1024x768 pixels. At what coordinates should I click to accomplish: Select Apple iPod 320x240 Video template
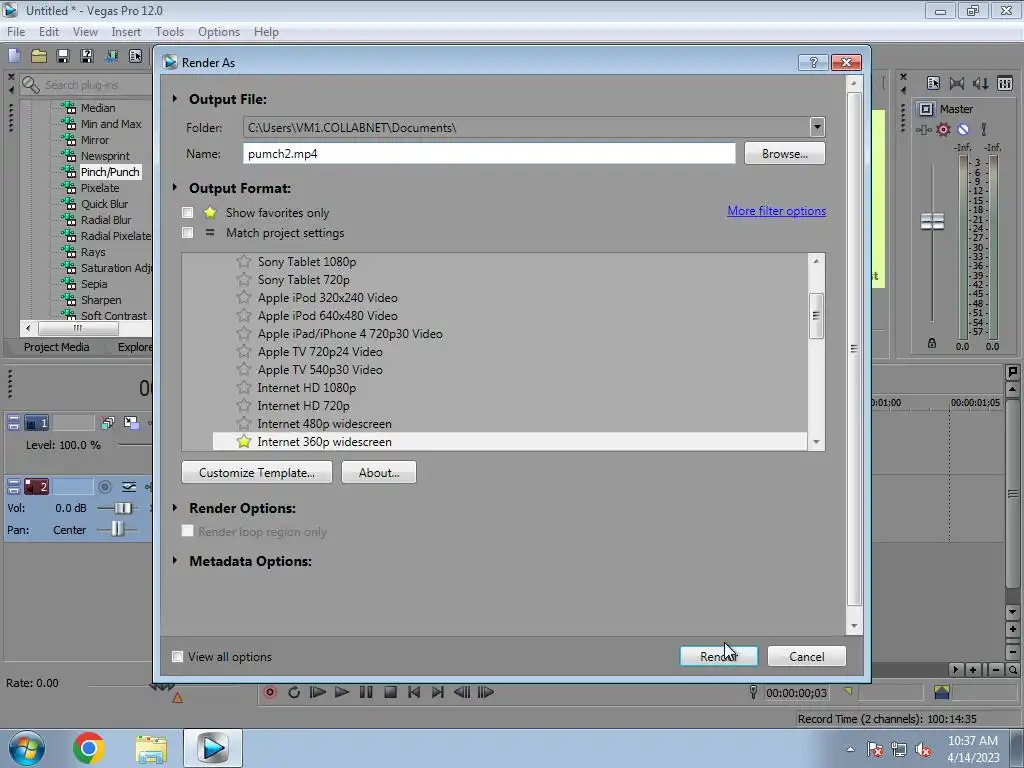[x=328, y=298]
